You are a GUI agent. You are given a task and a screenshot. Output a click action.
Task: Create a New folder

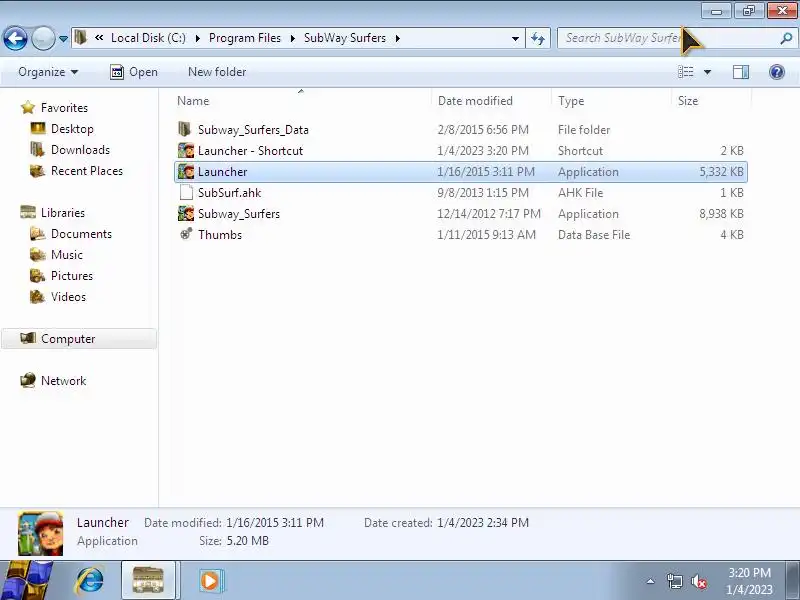(217, 72)
